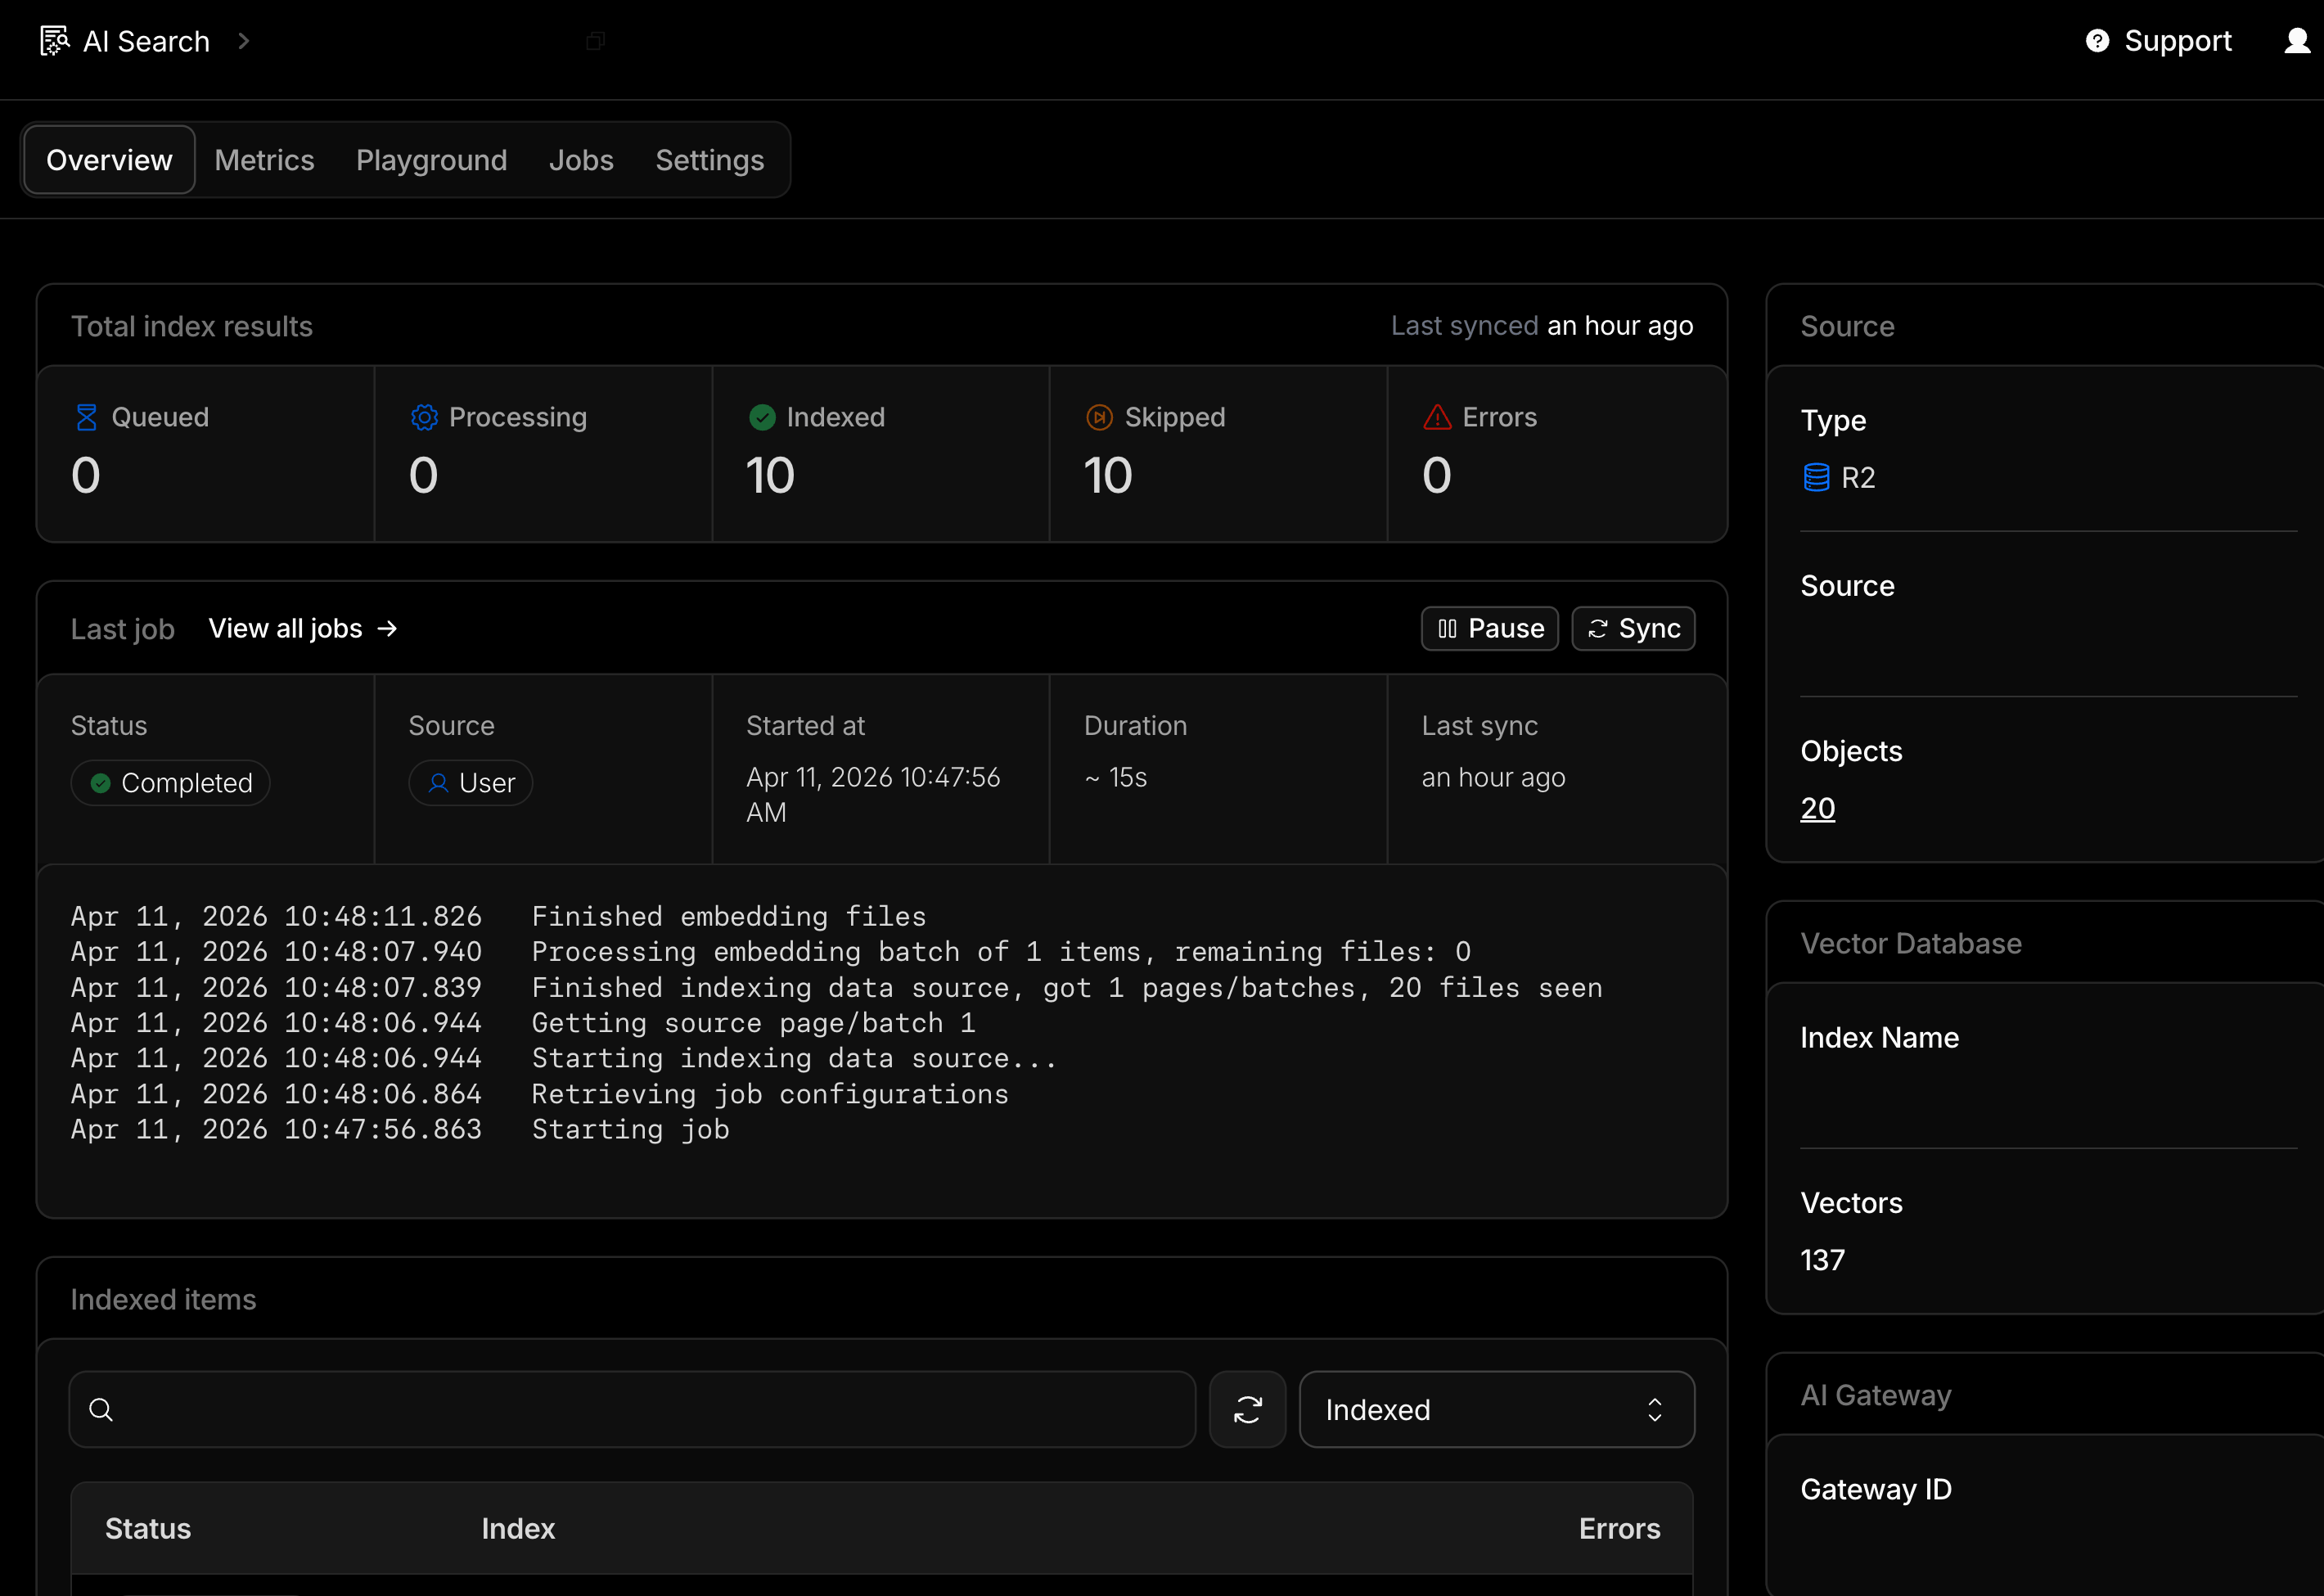Go to the Settings tab
The image size is (2324, 1596).
[709, 160]
